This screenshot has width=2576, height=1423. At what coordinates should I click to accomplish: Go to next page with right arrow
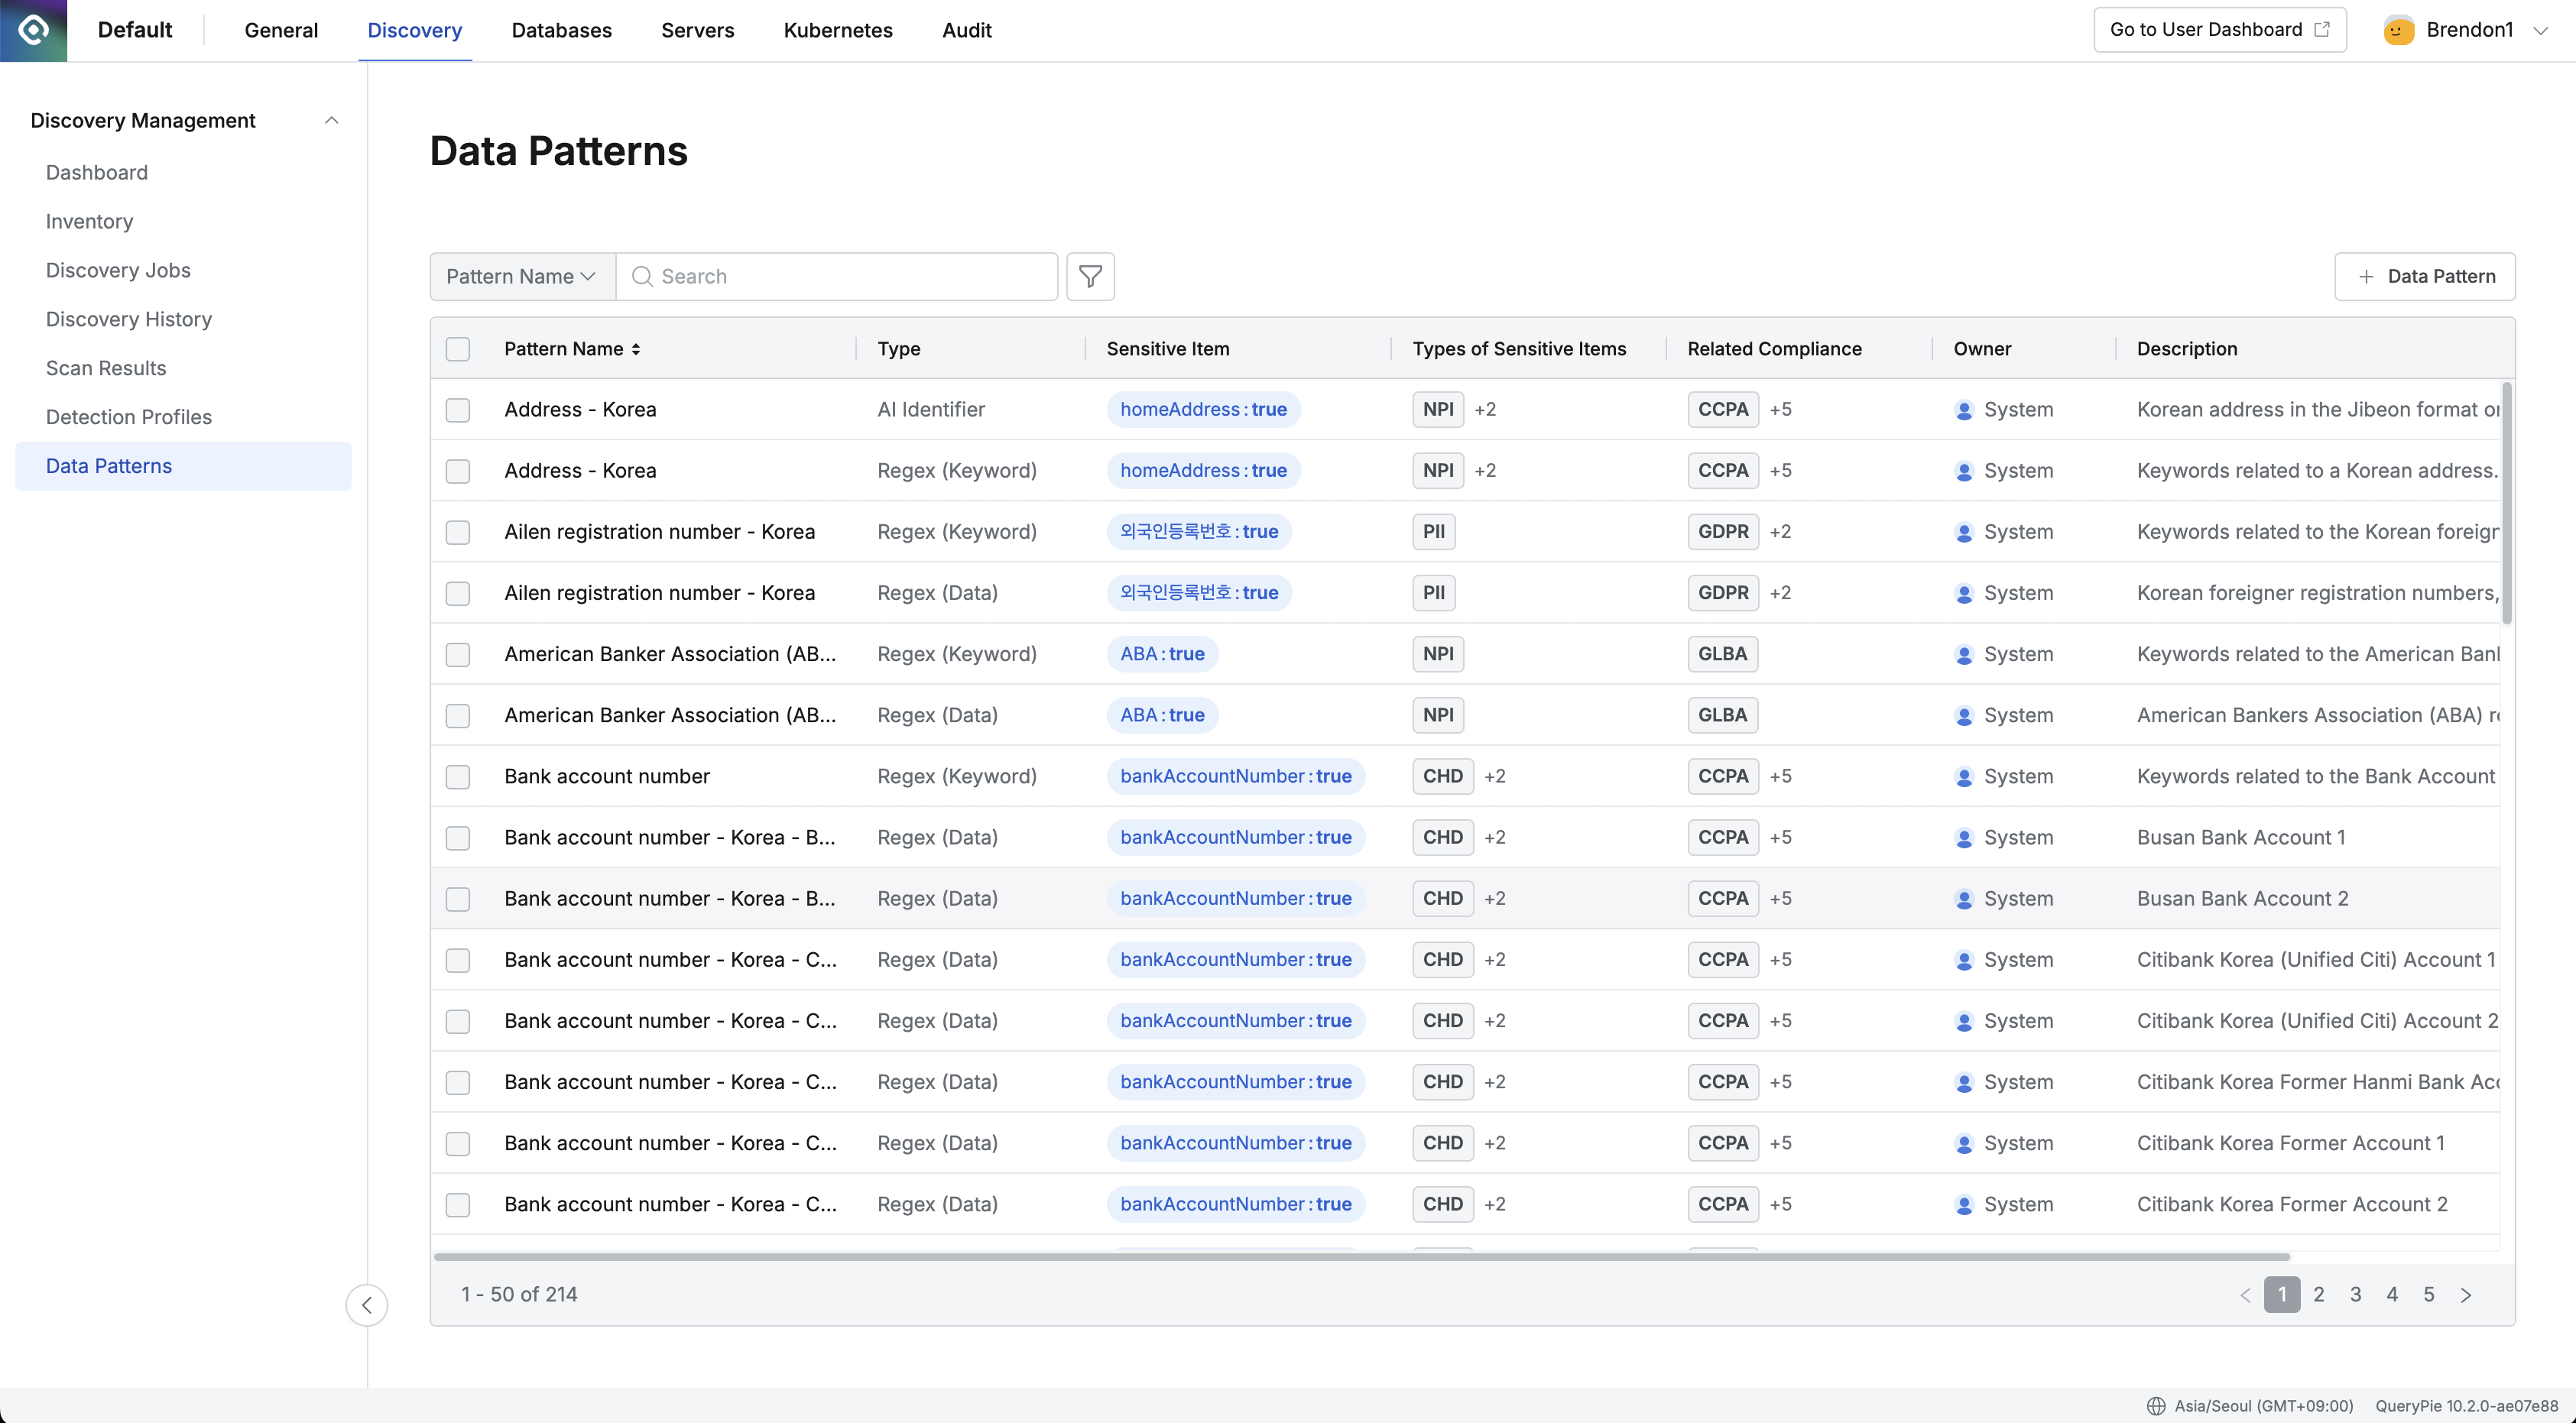[2466, 1295]
